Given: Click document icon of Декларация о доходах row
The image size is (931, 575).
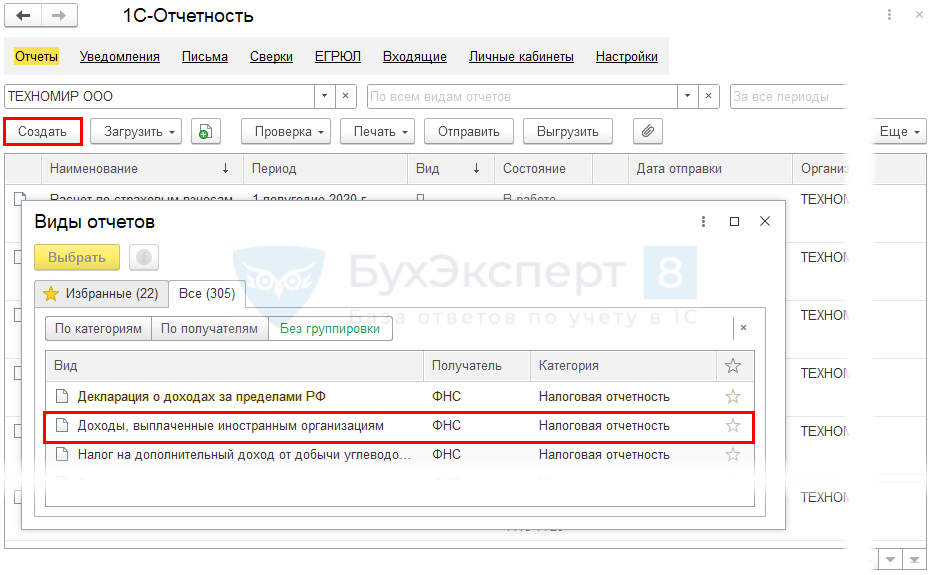Looking at the screenshot, I should (61, 396).
